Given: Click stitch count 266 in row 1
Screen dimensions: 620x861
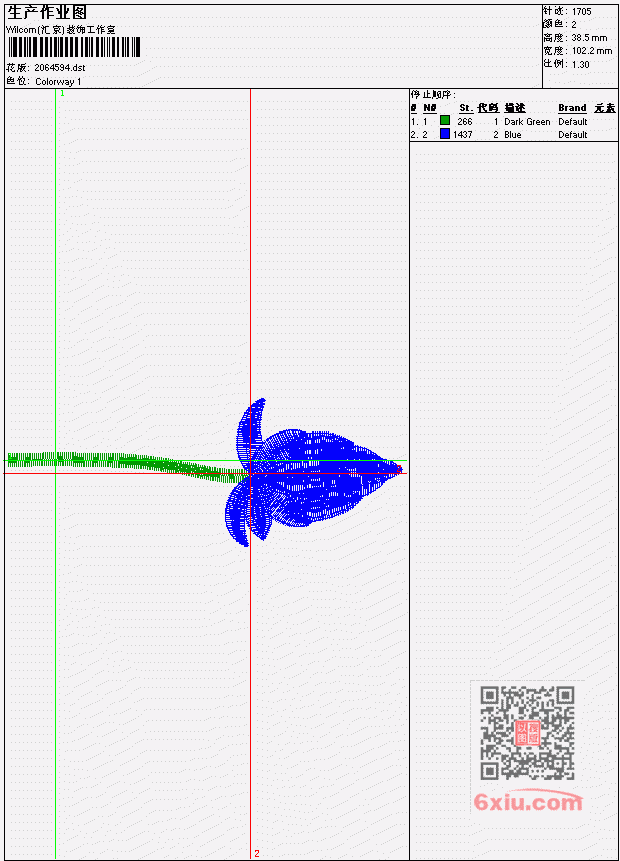Looking at the screenshot, I should pos(465,121).
